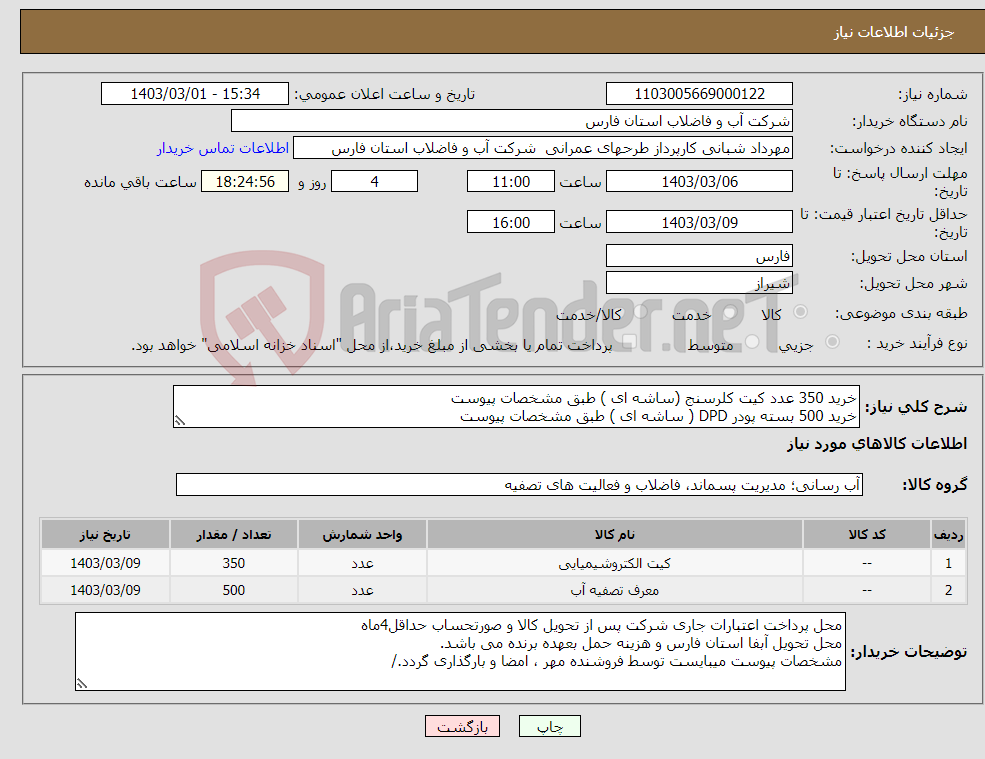This screenshot has width=985, height=759.
Task: Click the buyer notes textarea
Action: (460, 652)
